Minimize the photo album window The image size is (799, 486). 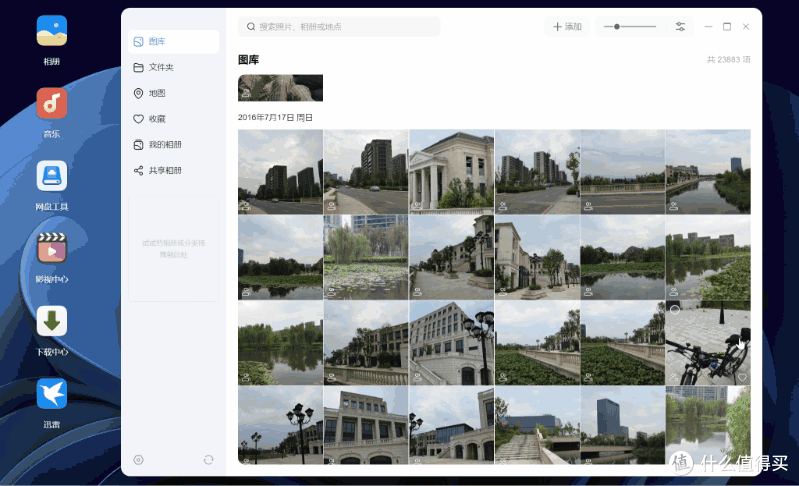point(708,26)
